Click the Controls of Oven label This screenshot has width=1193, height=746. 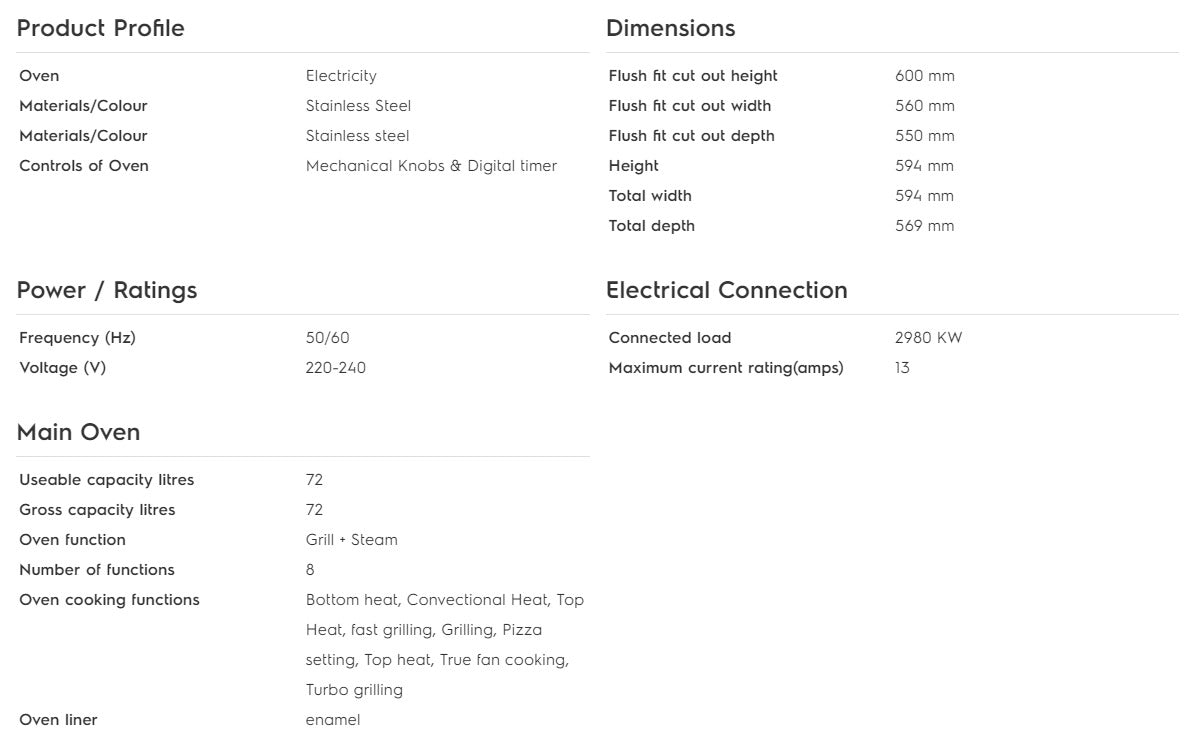(84, 166)
